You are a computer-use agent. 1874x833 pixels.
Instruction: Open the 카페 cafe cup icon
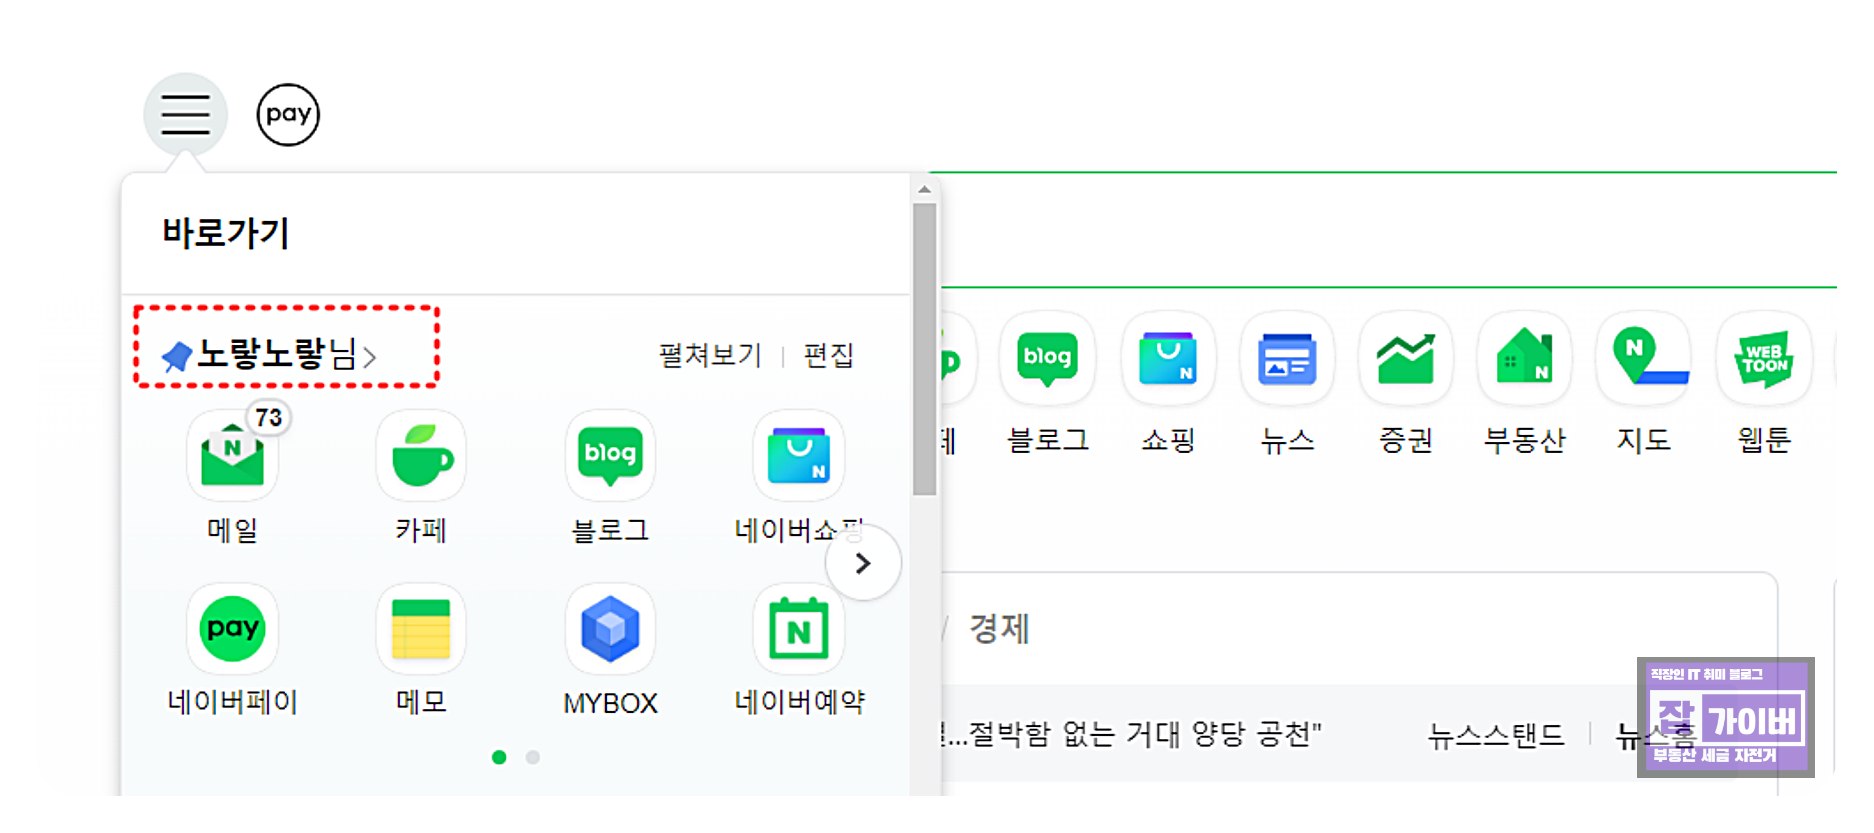(421, 456)
